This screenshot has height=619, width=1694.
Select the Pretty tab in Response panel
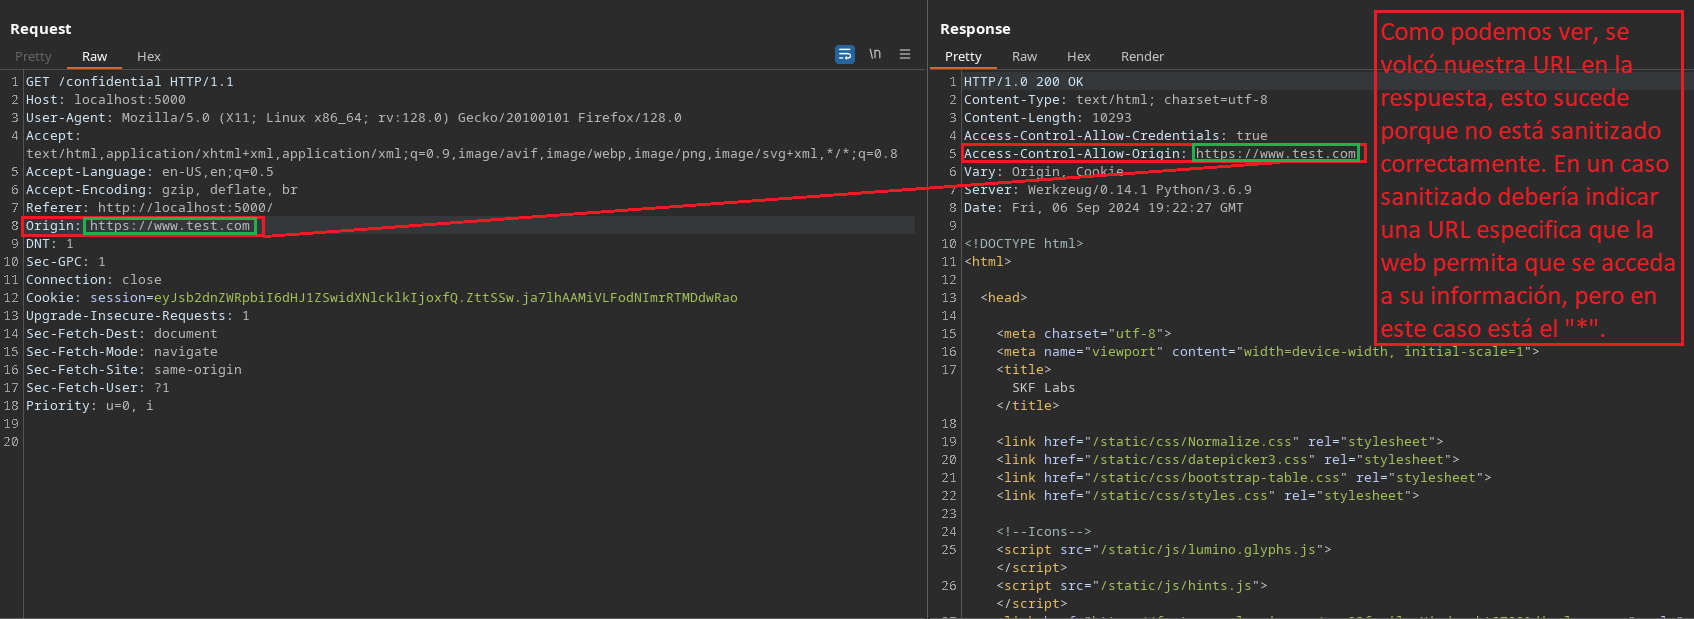coord(963,57)
